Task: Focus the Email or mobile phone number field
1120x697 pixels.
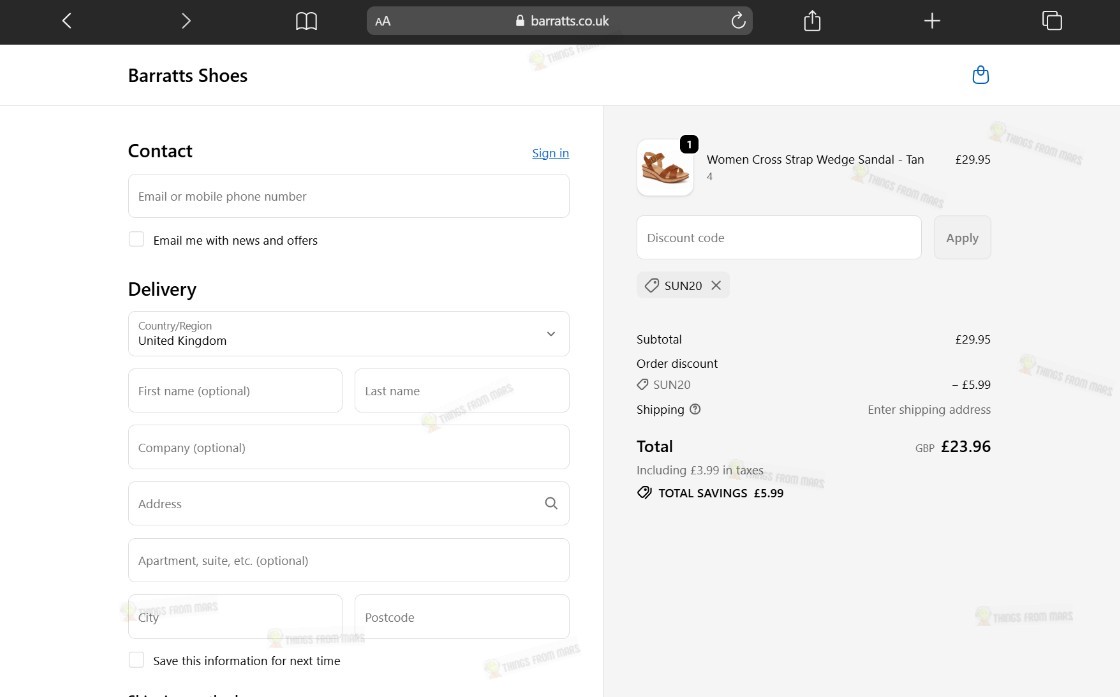Action: point(349,196)
